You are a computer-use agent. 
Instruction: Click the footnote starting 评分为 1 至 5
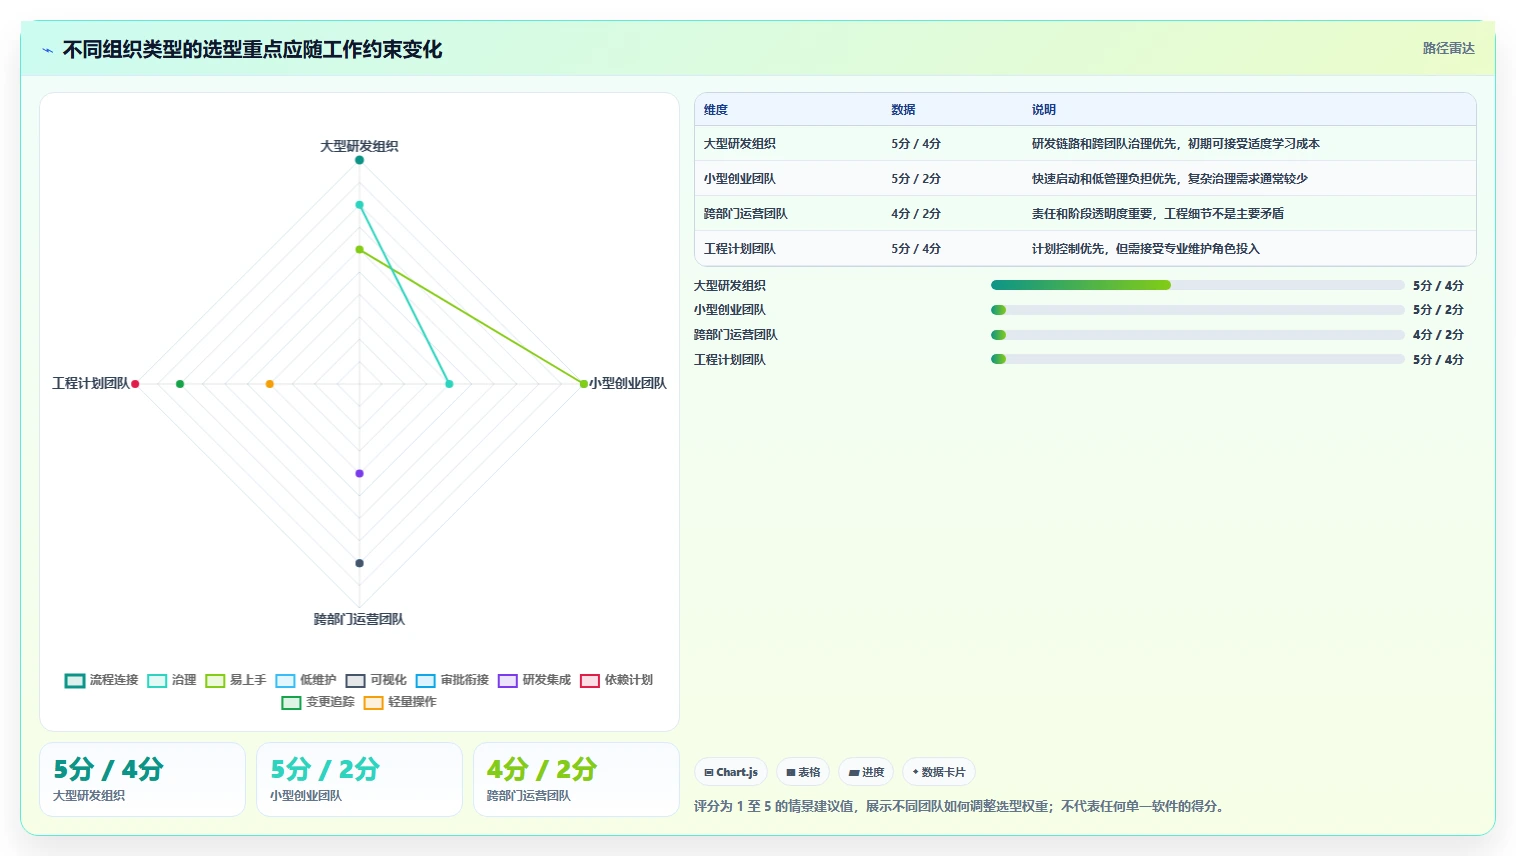click(x=959, y=806)
